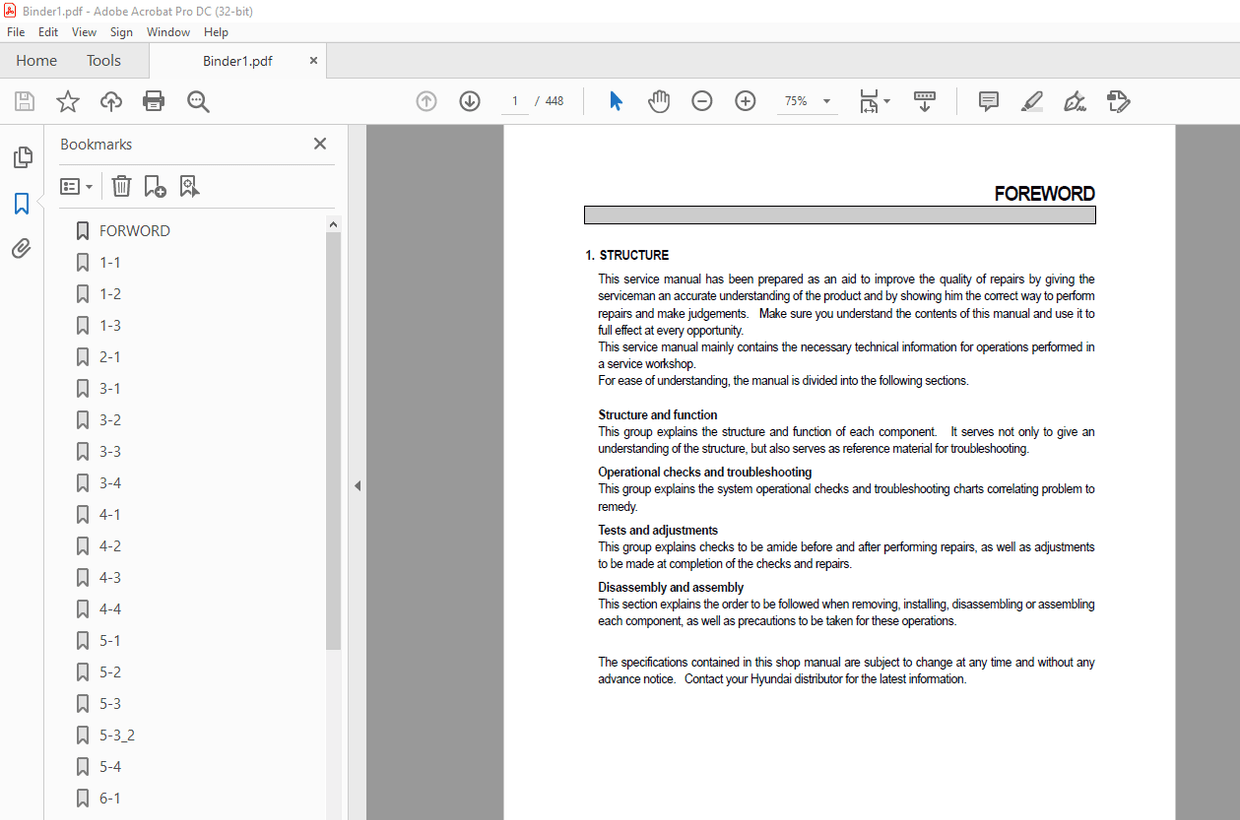Toggle the selection arrow tool
The height and width of the screenshot is (820, 1240).
(616, 100)
